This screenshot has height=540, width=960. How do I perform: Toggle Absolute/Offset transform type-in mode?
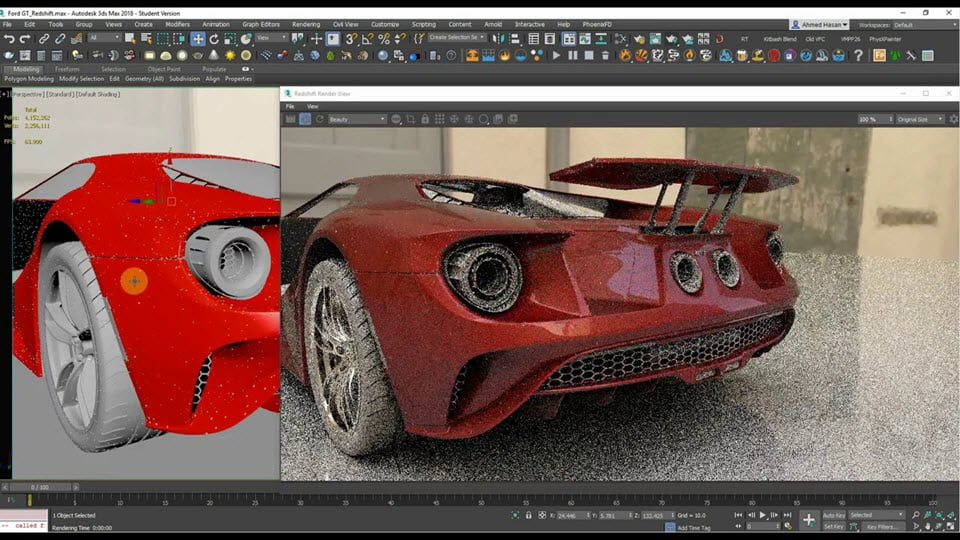pos(542,516)
